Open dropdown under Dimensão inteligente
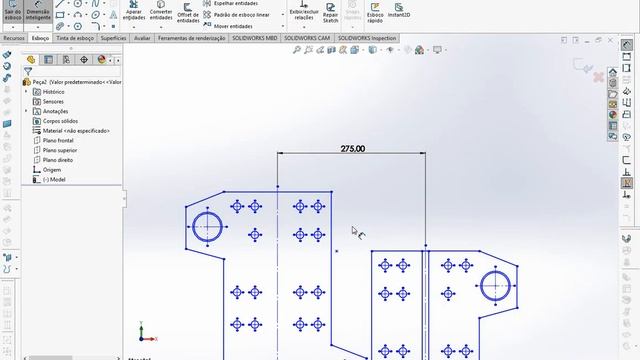 (38, 27)
